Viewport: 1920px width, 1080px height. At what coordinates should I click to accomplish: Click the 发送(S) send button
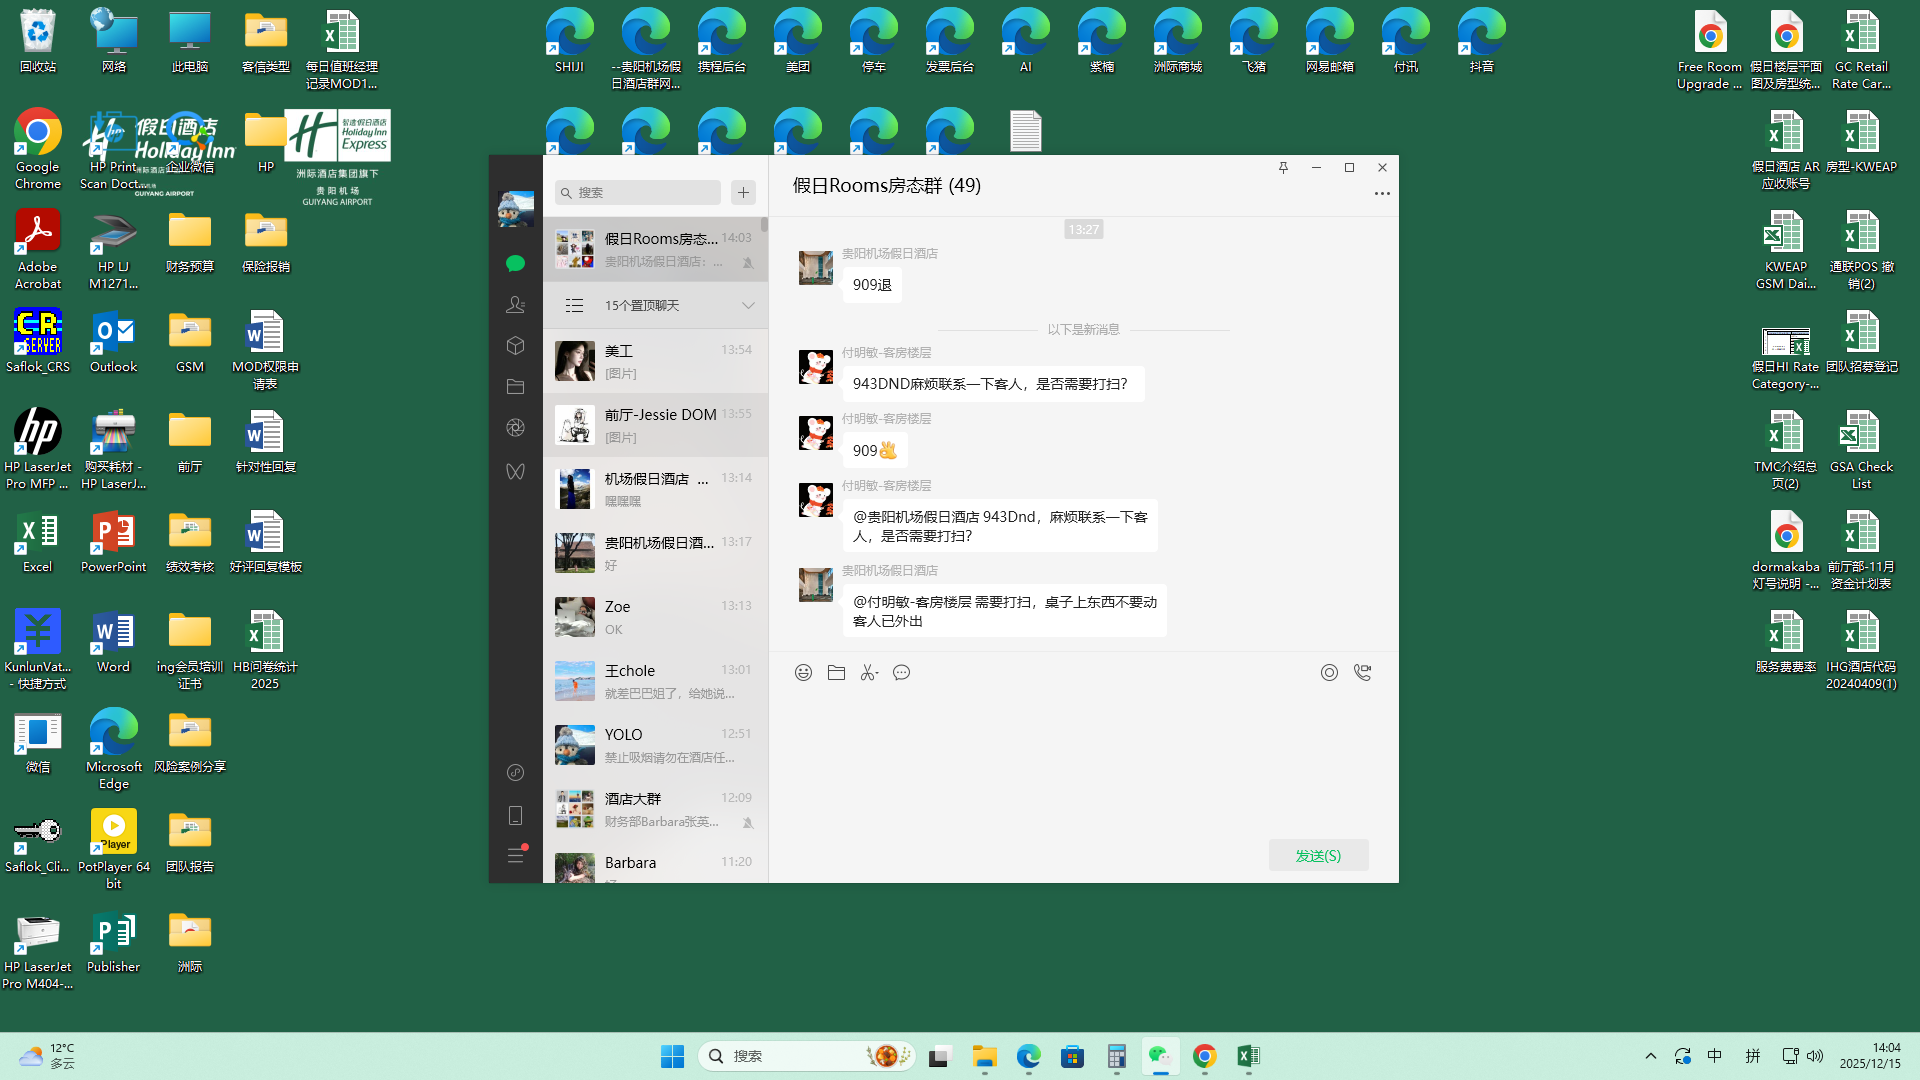coord(1318,855)
